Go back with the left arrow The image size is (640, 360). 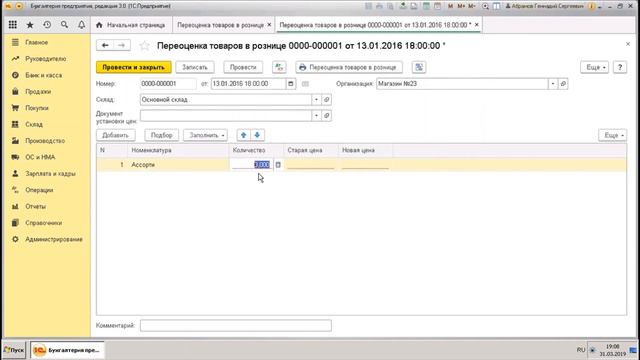click(105, 45)
